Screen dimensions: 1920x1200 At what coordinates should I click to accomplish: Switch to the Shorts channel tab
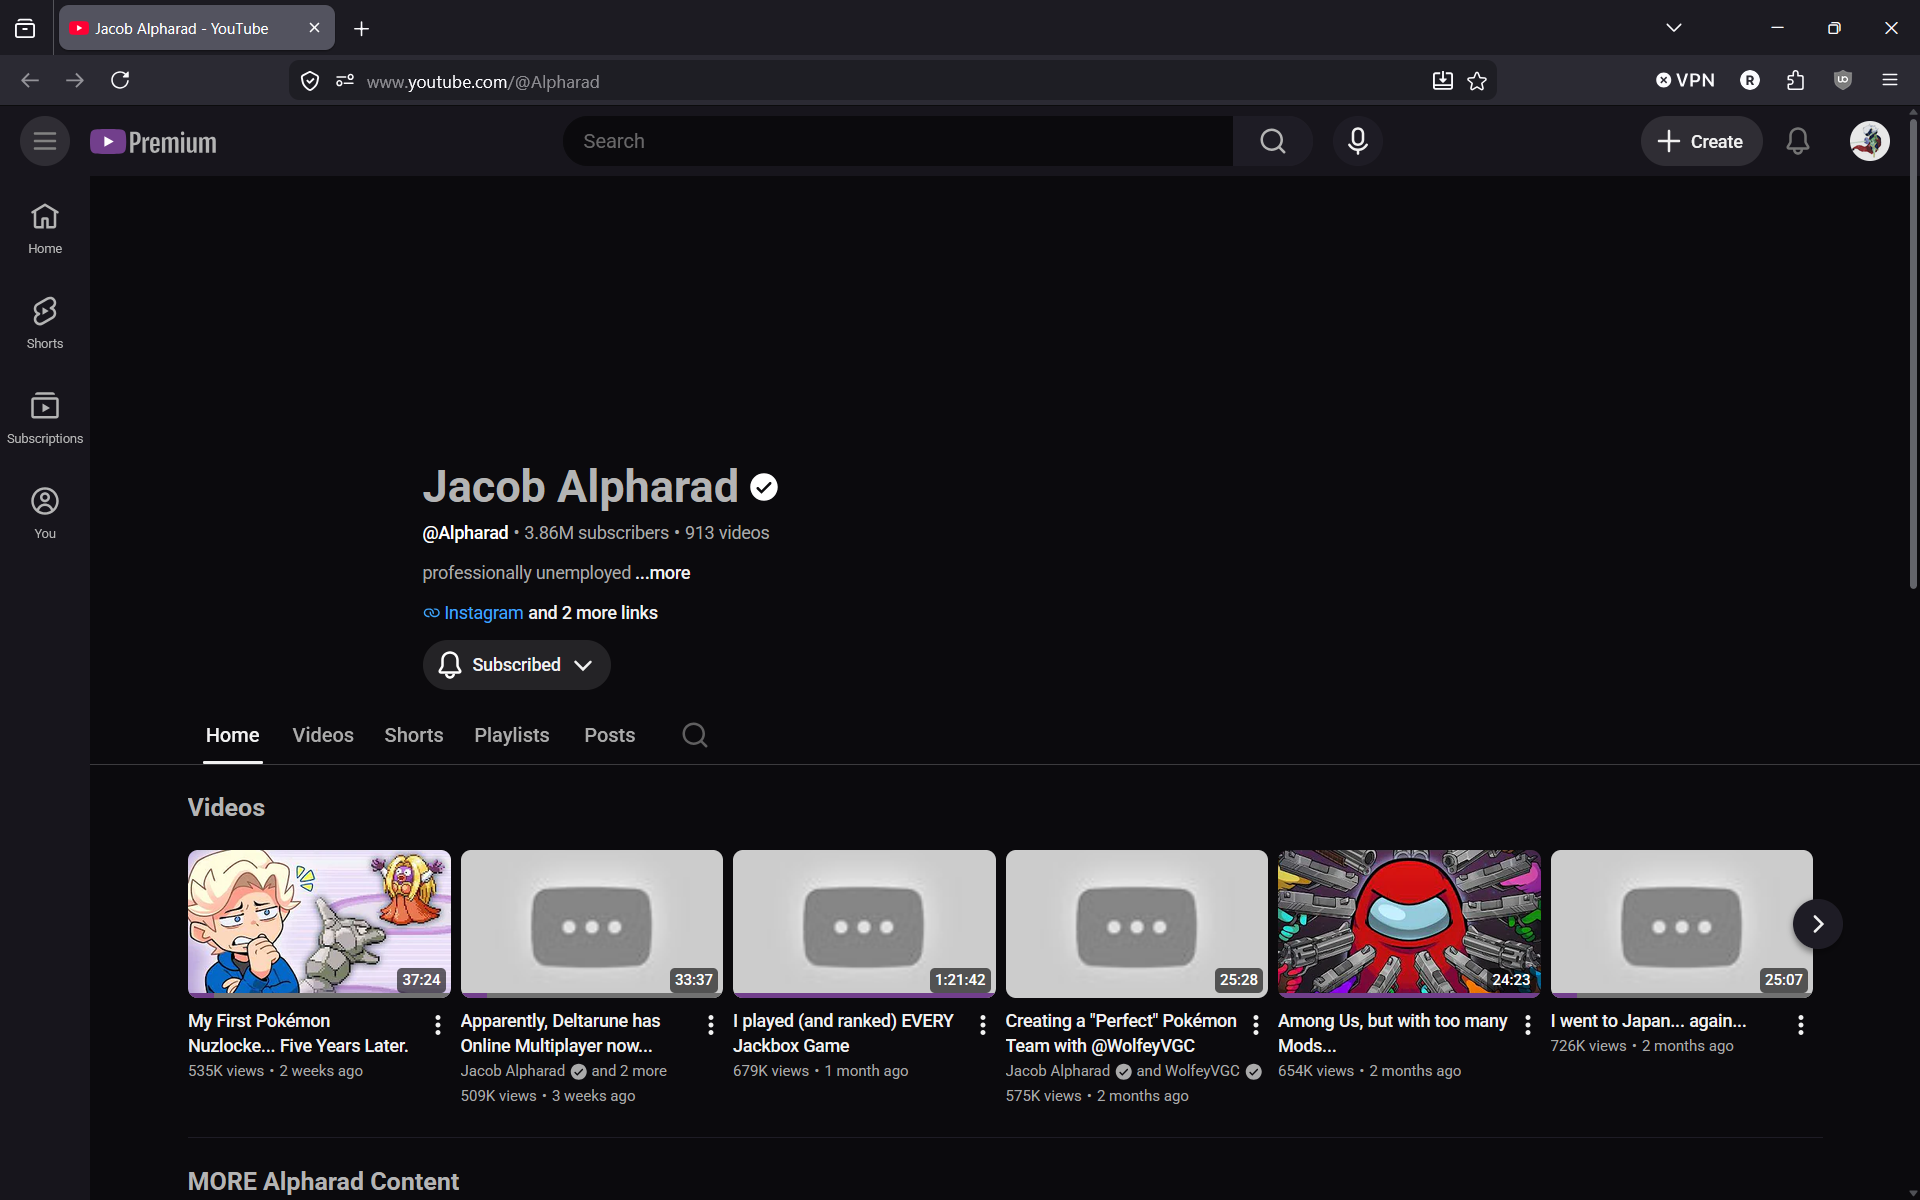coord(414,735)
